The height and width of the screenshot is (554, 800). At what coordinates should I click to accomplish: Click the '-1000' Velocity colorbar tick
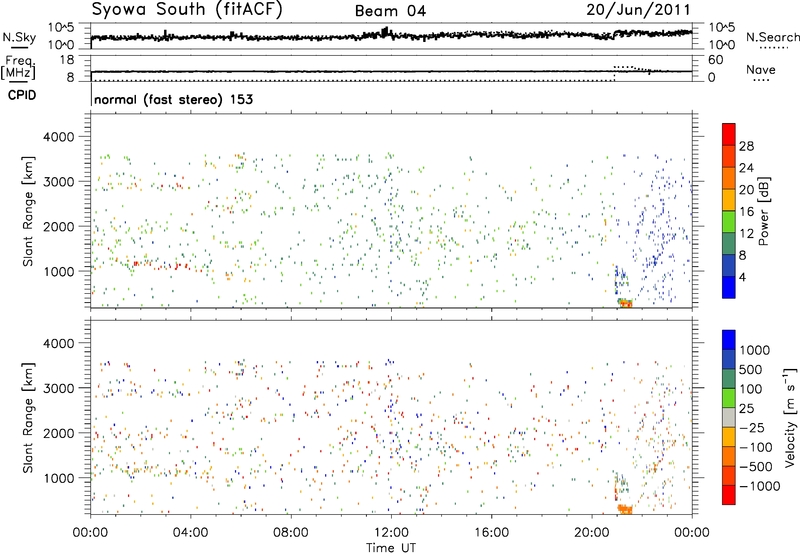pos(759,486)
